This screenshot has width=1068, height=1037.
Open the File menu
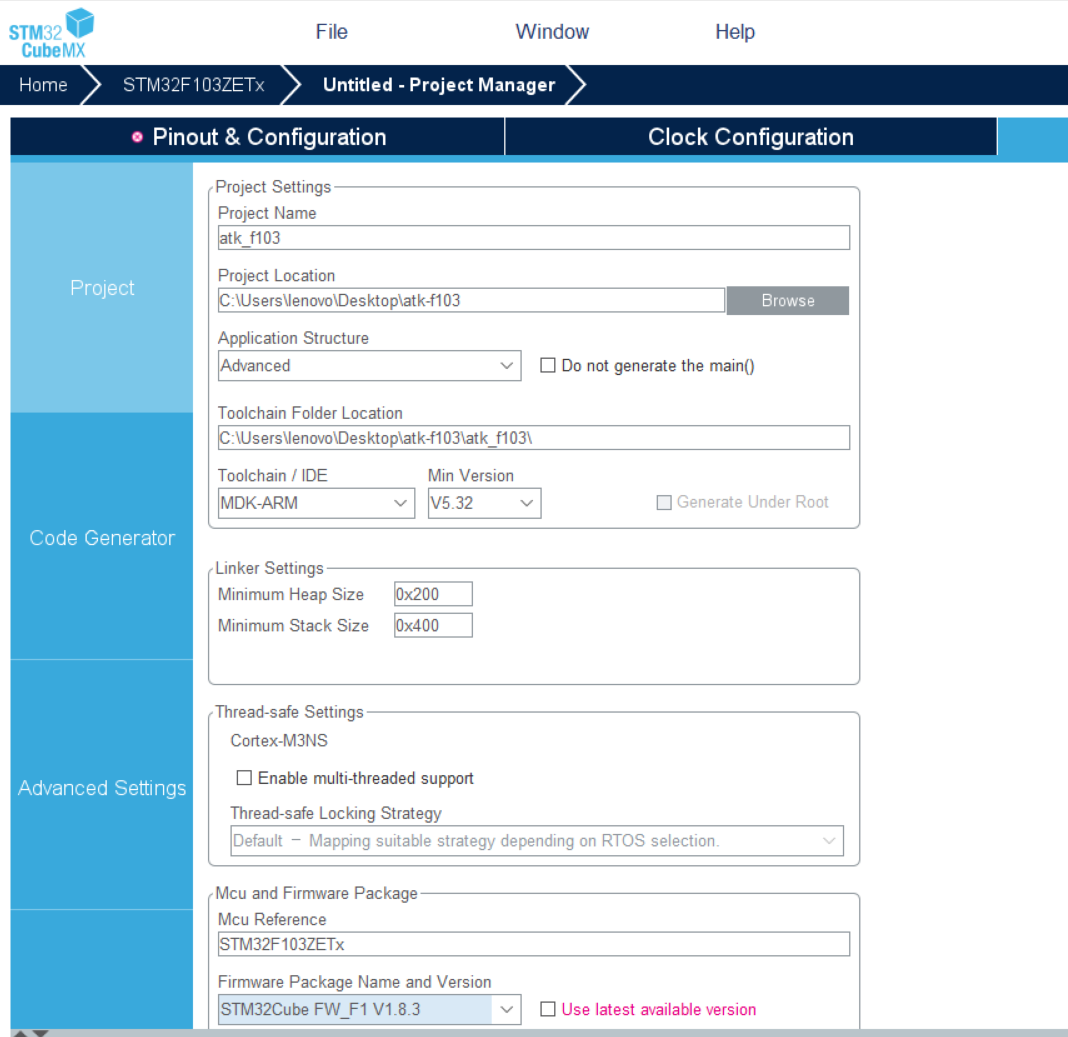pyautogui.click(x=332, y=31)
